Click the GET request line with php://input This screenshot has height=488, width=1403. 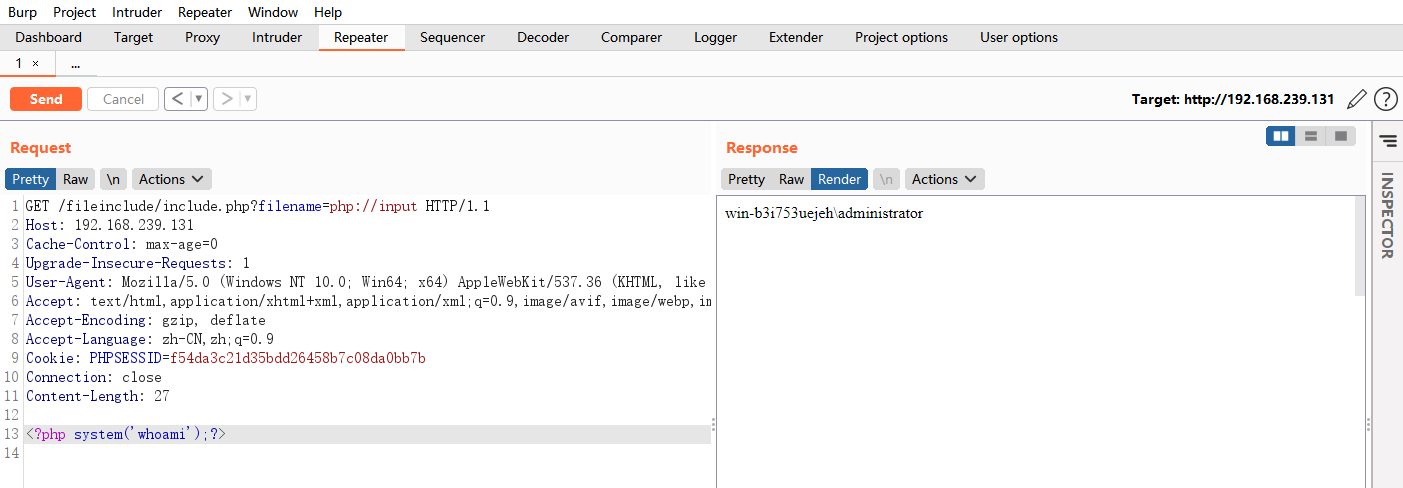tap(257, 206)
